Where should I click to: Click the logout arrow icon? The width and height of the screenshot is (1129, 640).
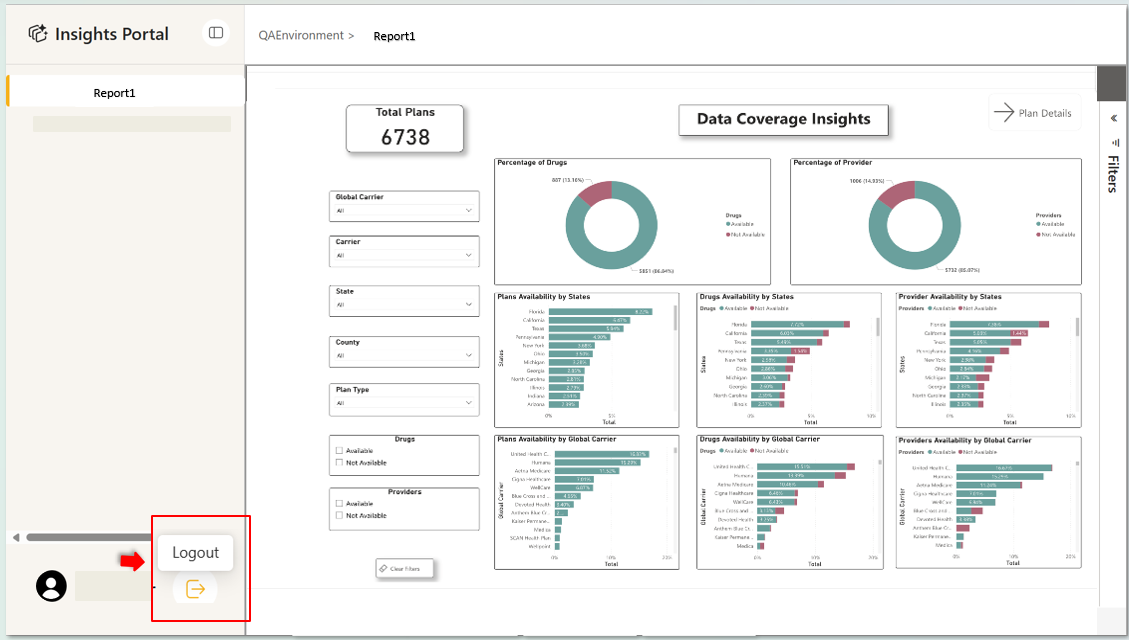tap(196, 589)
